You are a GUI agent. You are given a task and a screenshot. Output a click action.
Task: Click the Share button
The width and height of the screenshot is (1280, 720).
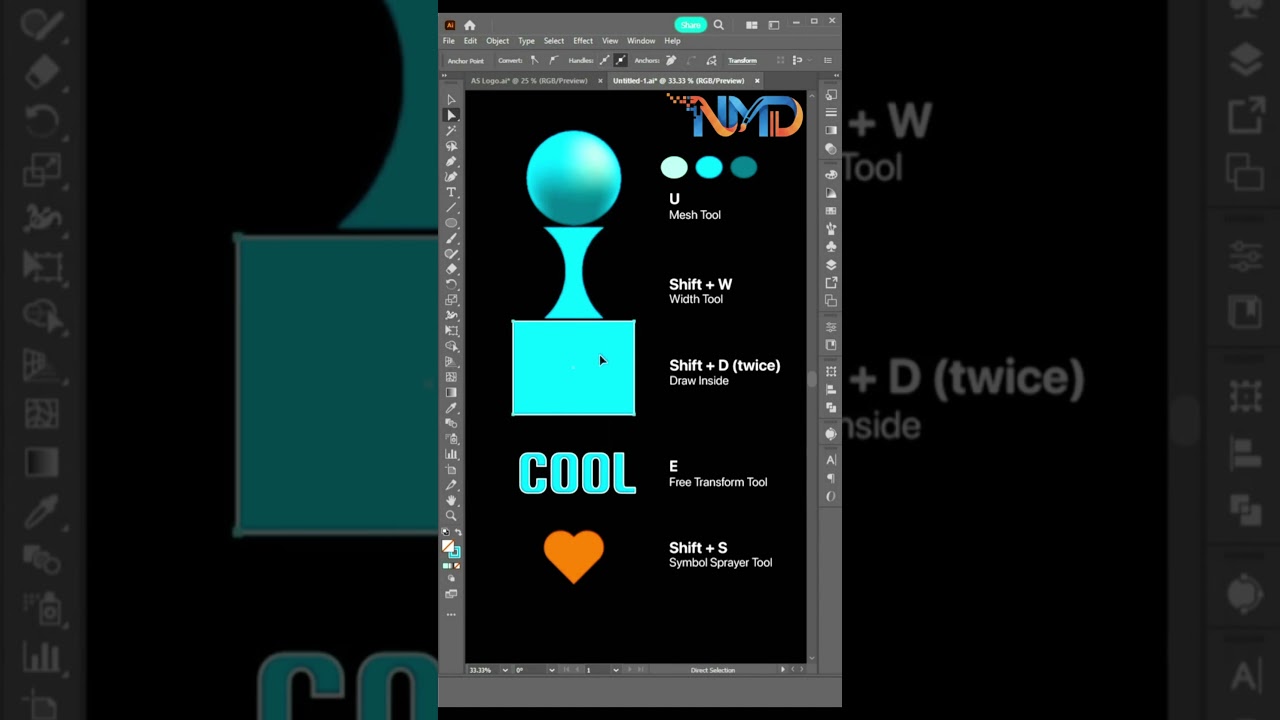coord(690,25)
